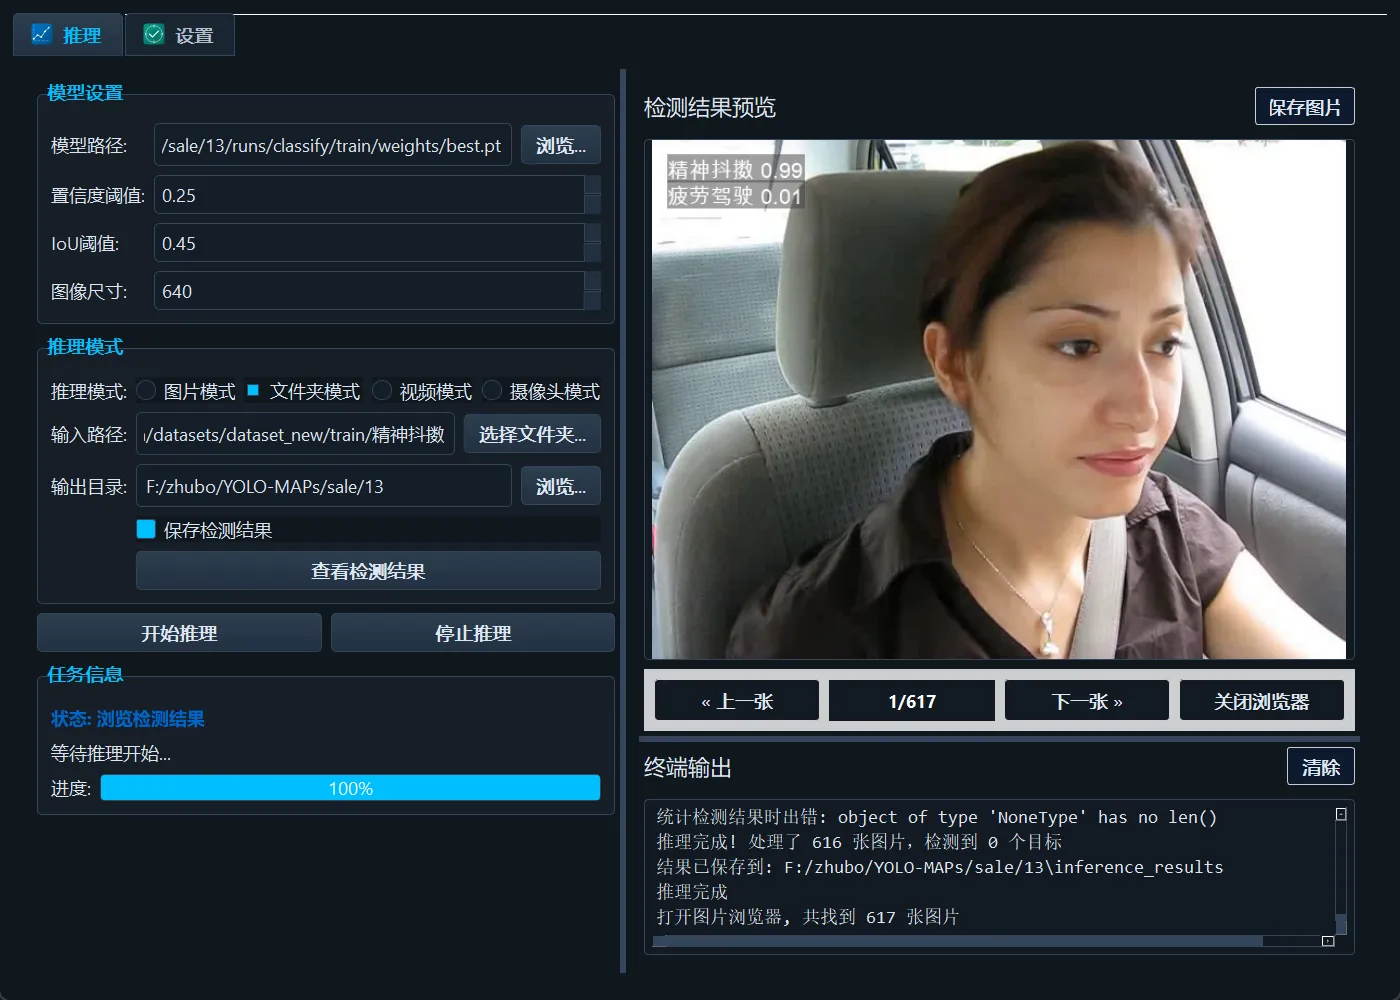The width and height of the screenshot is (1400, 1000).
Task: Enable the 摄像头模式 option
Action: [491, 391]
